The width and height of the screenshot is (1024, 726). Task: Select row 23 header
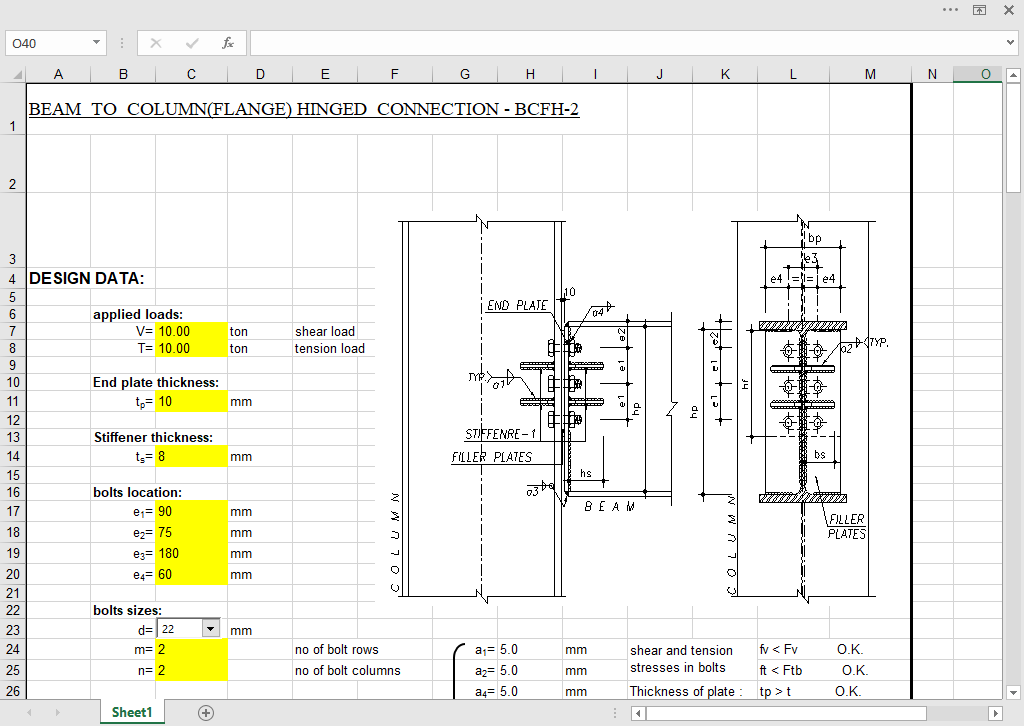13,630
